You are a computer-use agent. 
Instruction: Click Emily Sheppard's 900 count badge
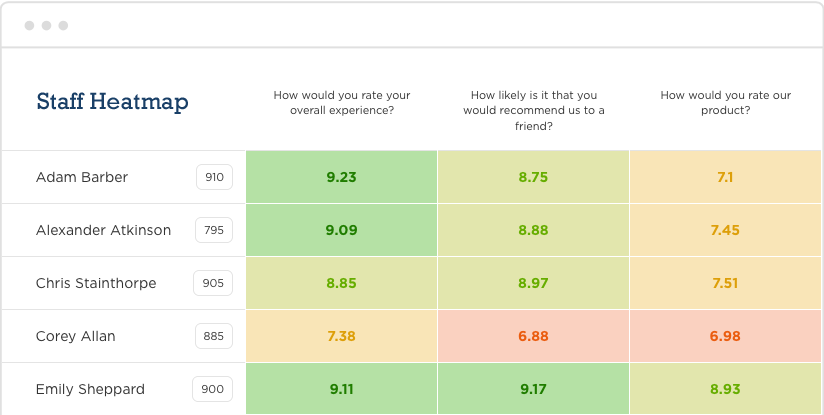pyautogui.click(x=213, y=389)
